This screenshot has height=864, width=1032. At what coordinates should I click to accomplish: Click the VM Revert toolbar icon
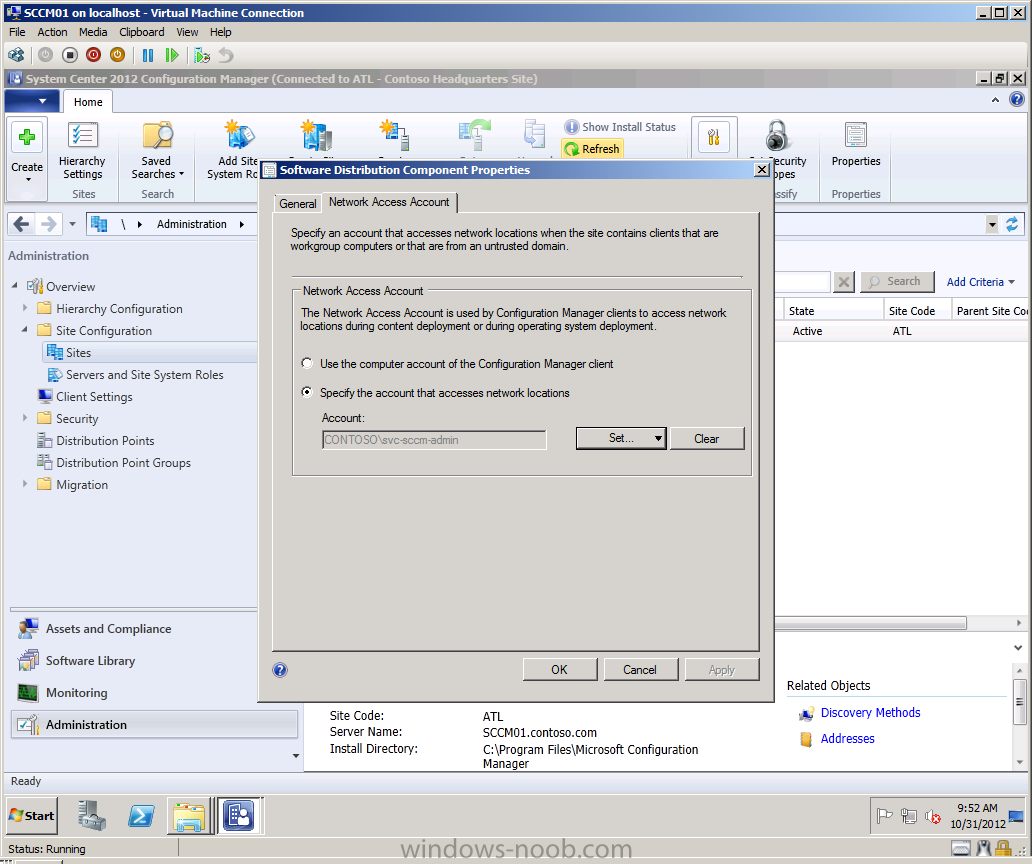click(x=226, y=55)
